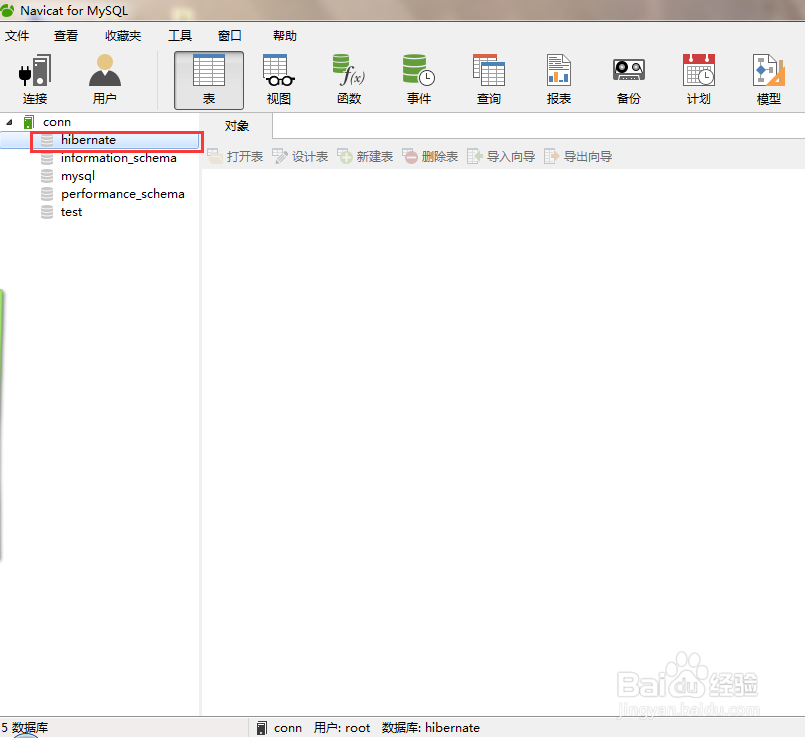Screen dimensions: 805x738
Task: Click New Table (新建表) button
Action: coord(365,157)
